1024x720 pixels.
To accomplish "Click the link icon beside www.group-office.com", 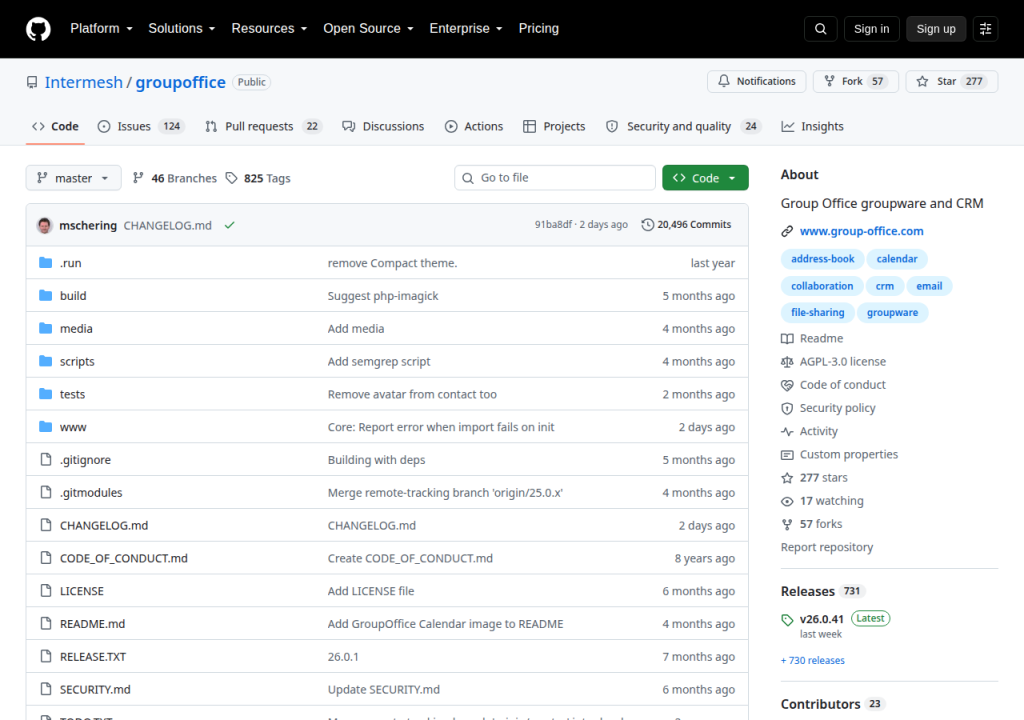I will pos(787,231).
